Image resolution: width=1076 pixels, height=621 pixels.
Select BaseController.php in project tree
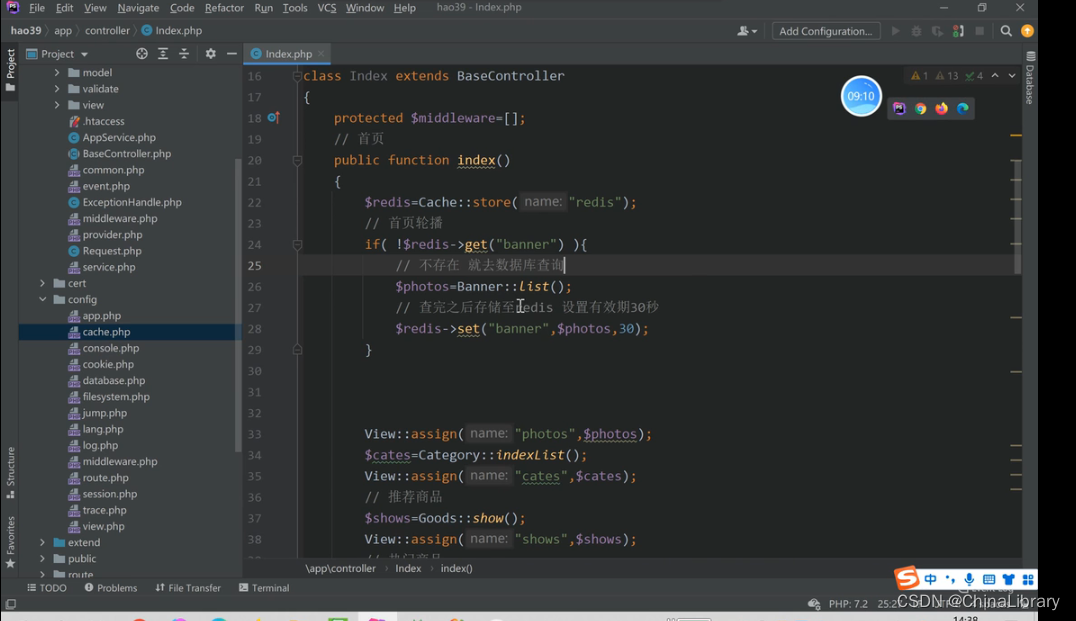(126, 154)
